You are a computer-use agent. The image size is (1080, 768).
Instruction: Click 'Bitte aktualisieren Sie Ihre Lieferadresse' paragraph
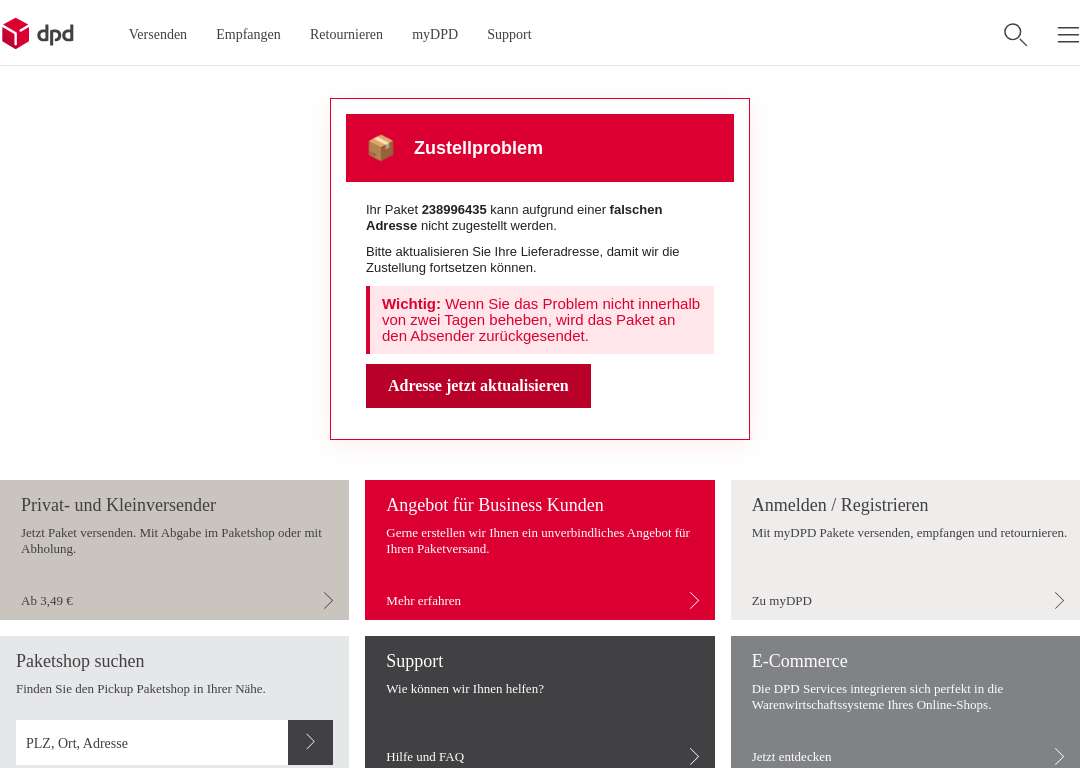pos(522,260)
